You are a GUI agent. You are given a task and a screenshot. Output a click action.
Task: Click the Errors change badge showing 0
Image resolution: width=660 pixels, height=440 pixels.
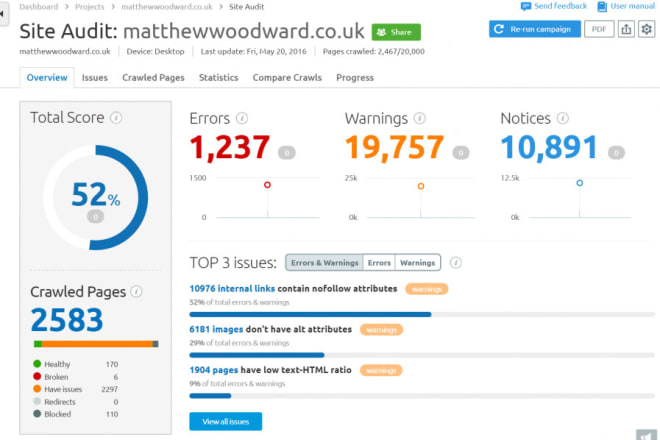287,153
